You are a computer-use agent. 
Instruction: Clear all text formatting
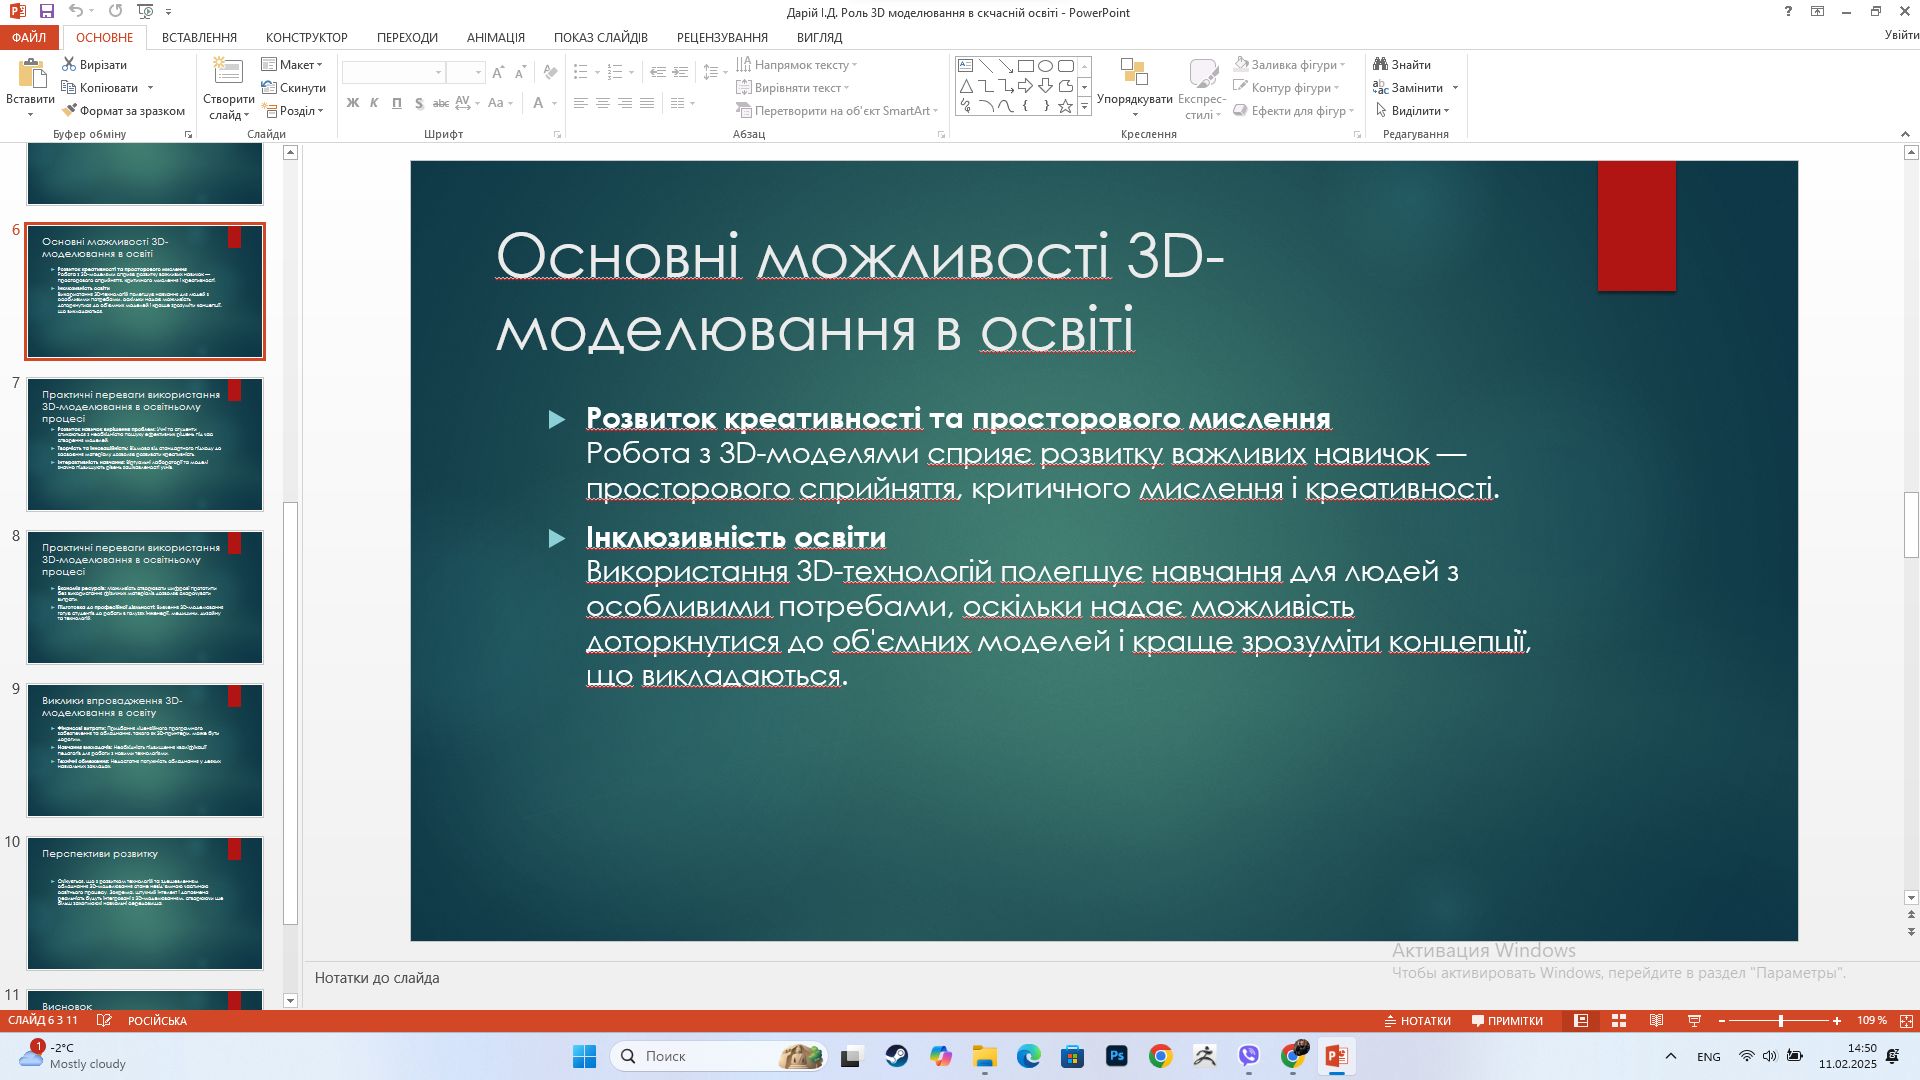coord(550,73)
